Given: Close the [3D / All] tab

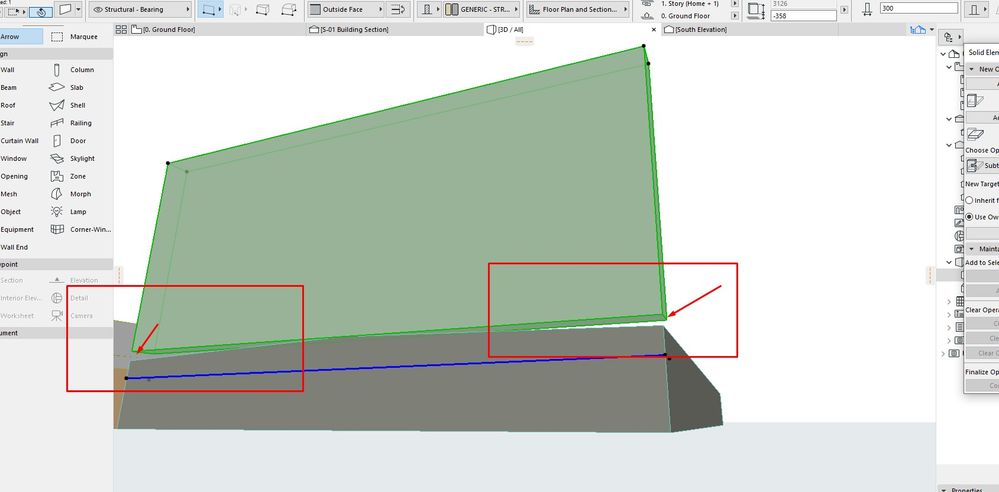Looking at the screenshot, I should coord(654,29).
